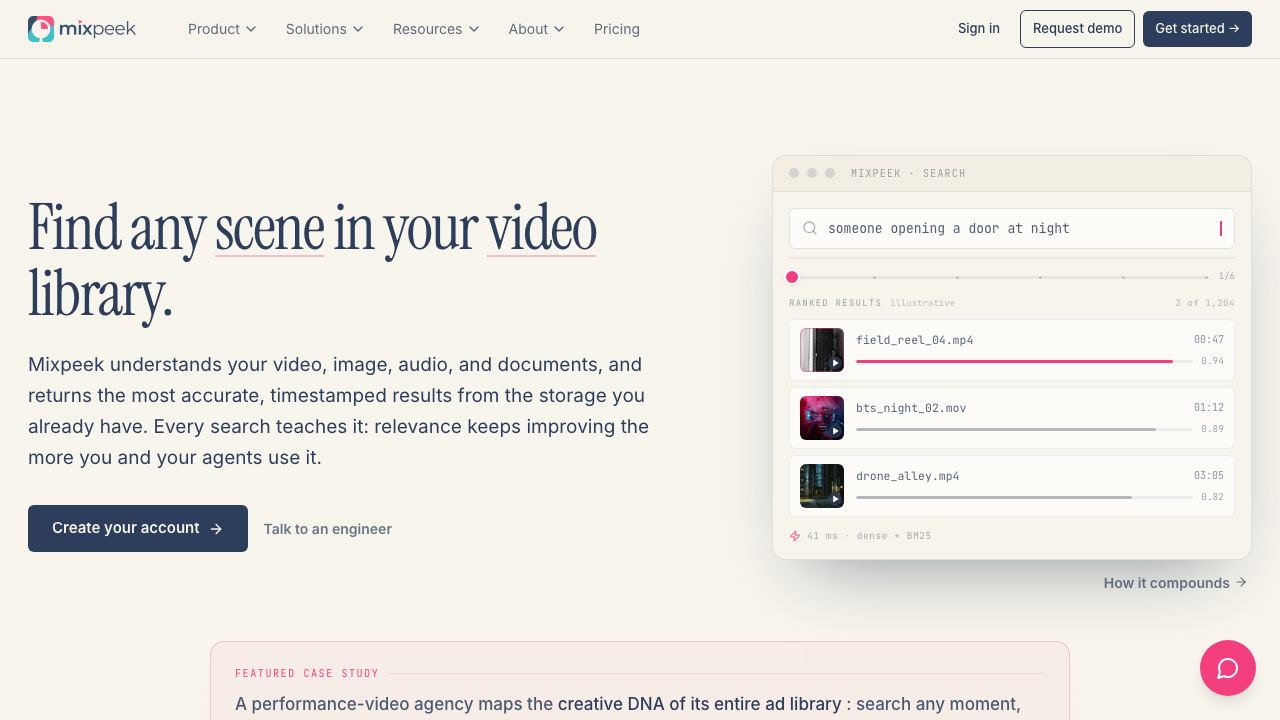Open the chat bubble widget
This screenshot has width=1280, height=720.
point(1228,668)
